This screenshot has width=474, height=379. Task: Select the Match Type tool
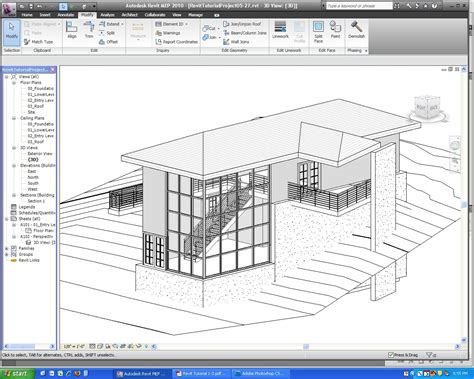[38, 42]
